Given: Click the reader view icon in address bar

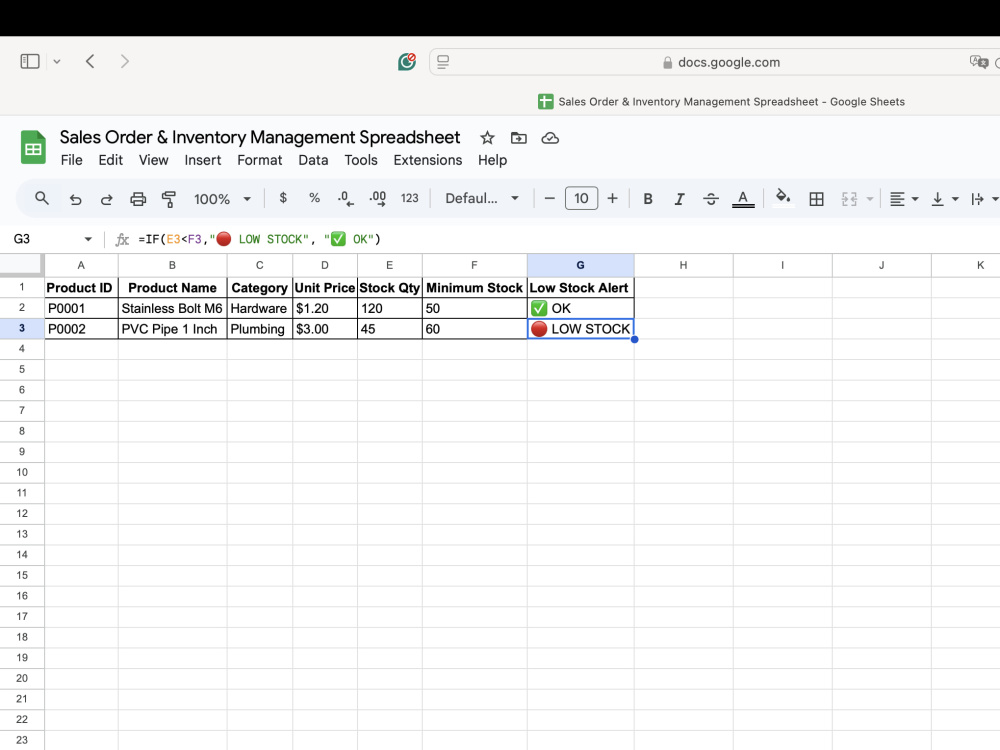Looking at the screenshot, I should tap(443, 62).
